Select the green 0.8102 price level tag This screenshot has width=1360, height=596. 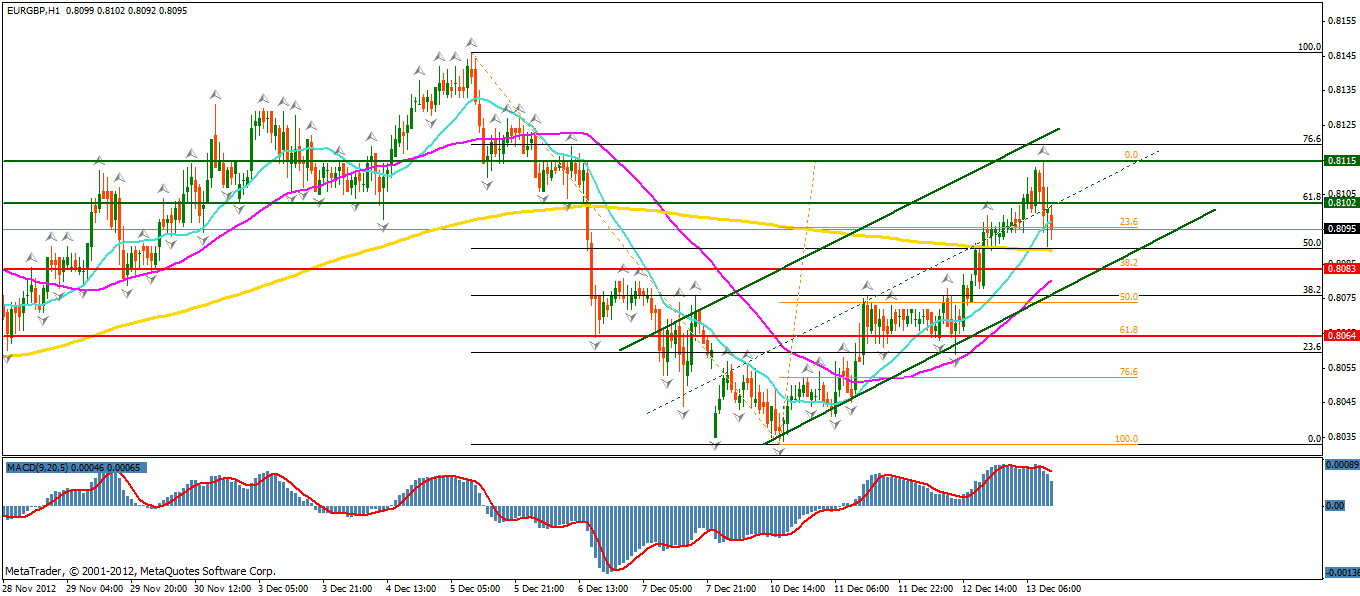1340,203
